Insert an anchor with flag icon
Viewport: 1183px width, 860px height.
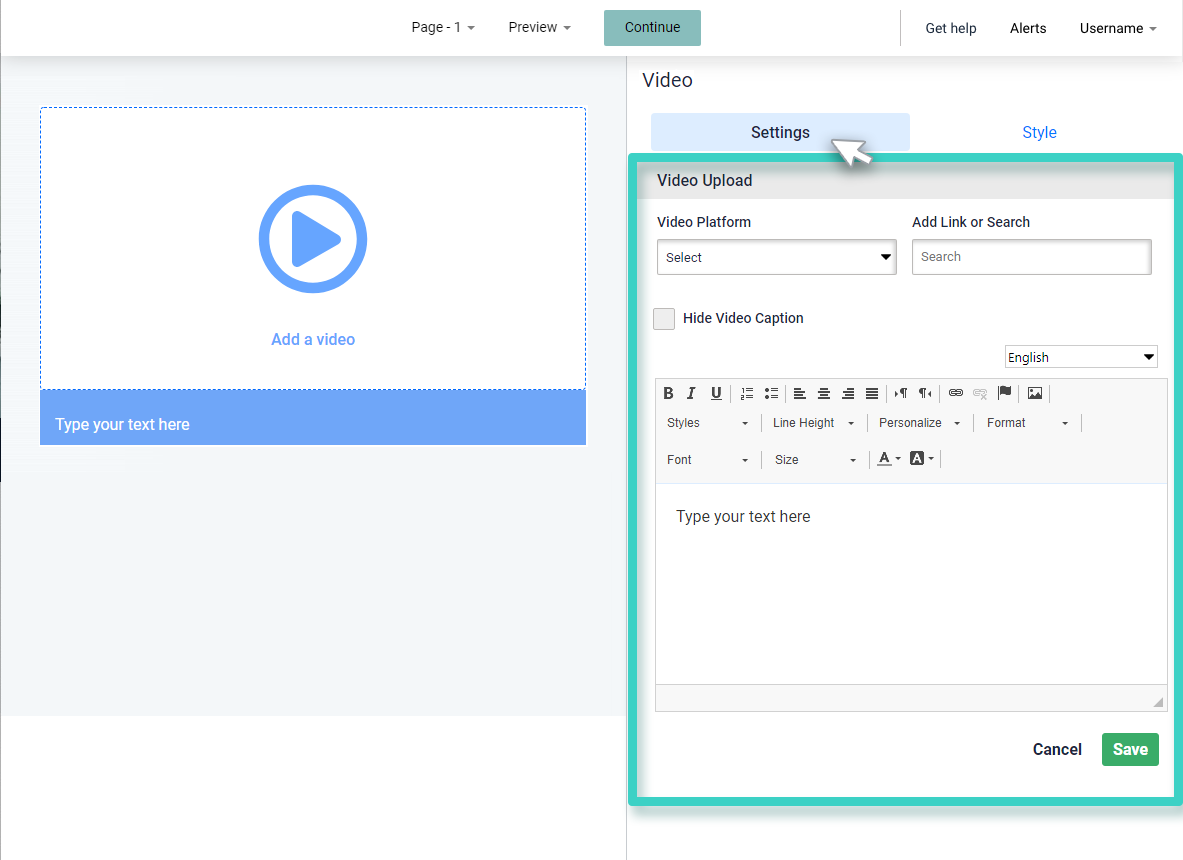(1004, 393)
